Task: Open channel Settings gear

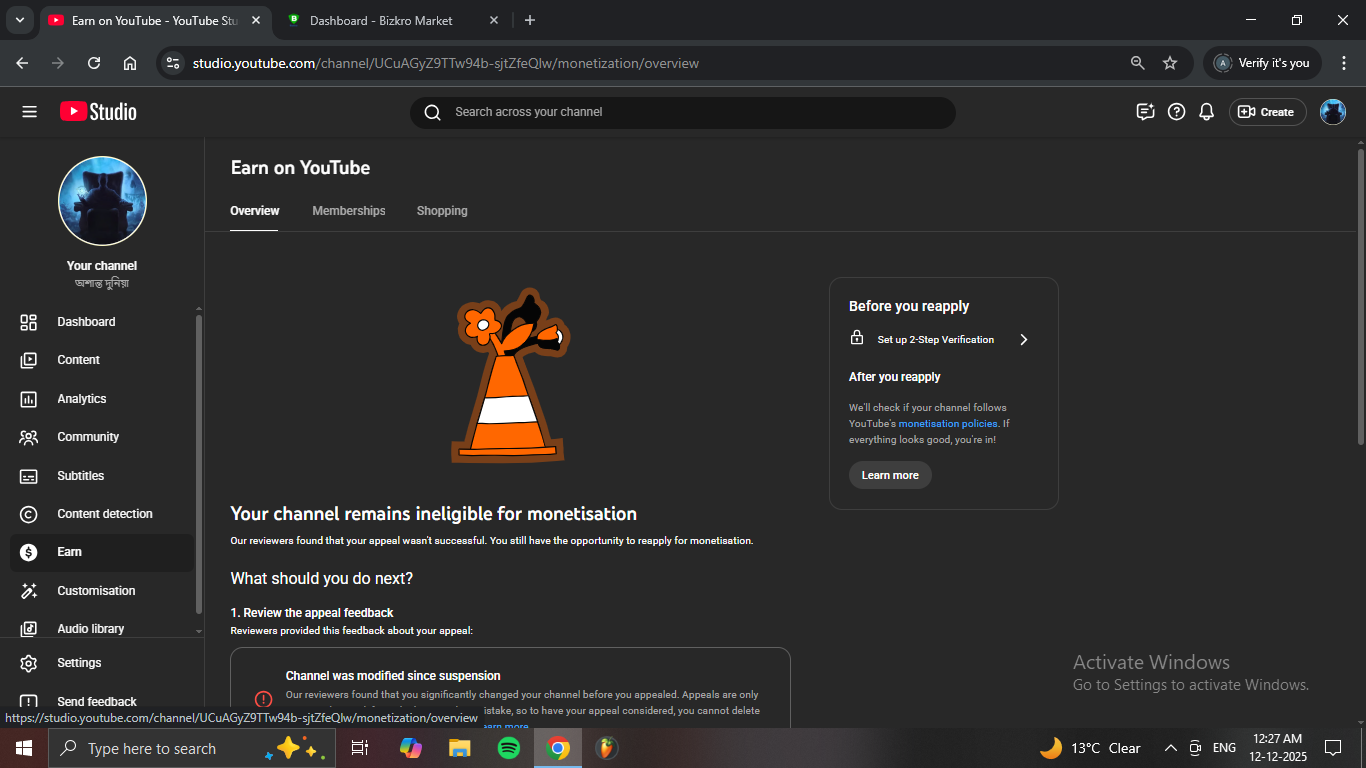Action: [79, 663]
